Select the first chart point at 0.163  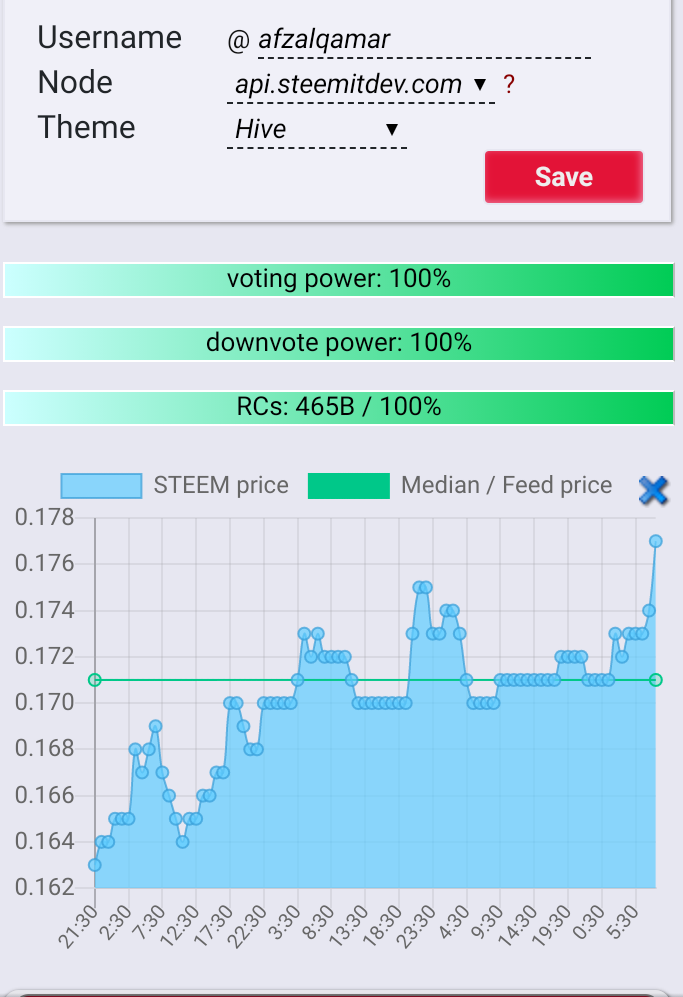click(x=95, y=865)
